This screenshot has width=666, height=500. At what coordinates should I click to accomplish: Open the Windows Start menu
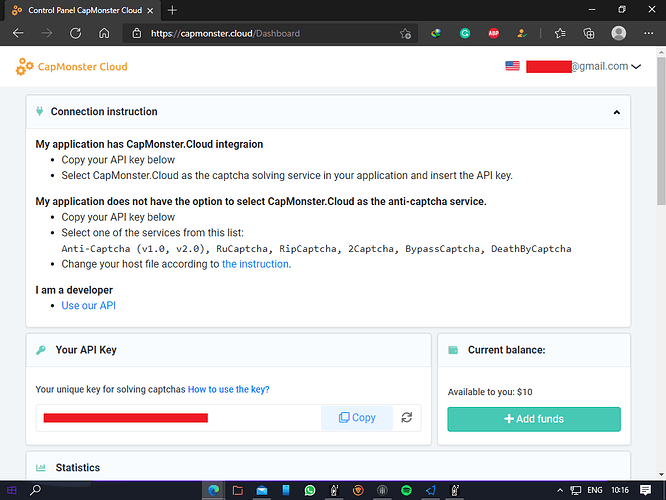(x=11, y=490)
